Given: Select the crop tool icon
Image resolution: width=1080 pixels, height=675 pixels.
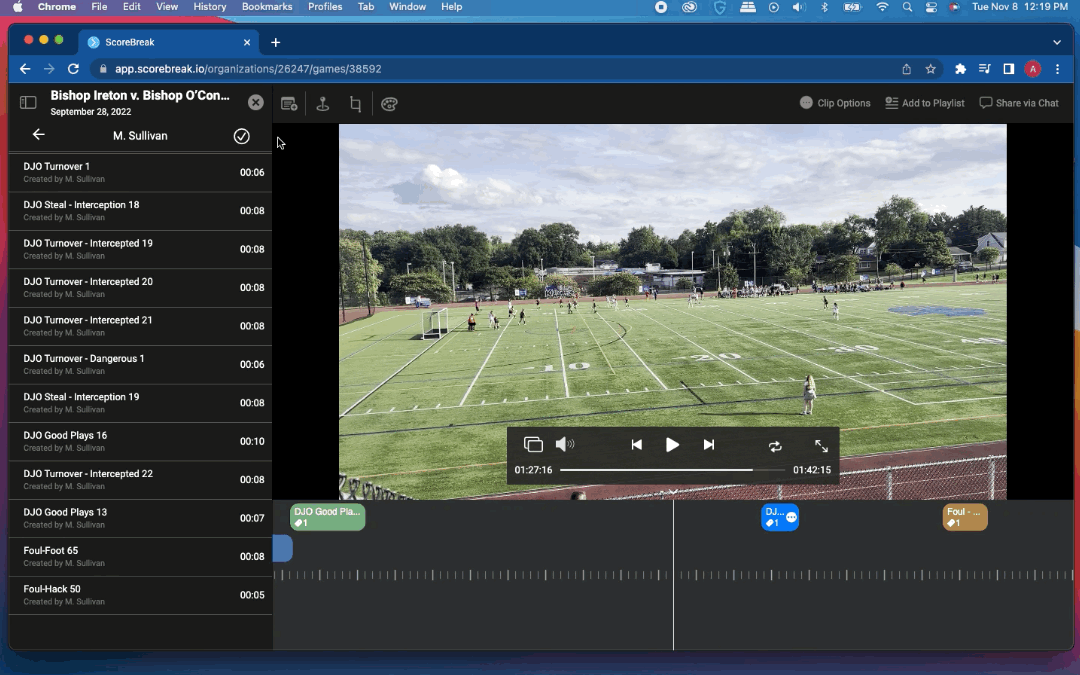Looking at the screenshot, I should pos(355,104).
